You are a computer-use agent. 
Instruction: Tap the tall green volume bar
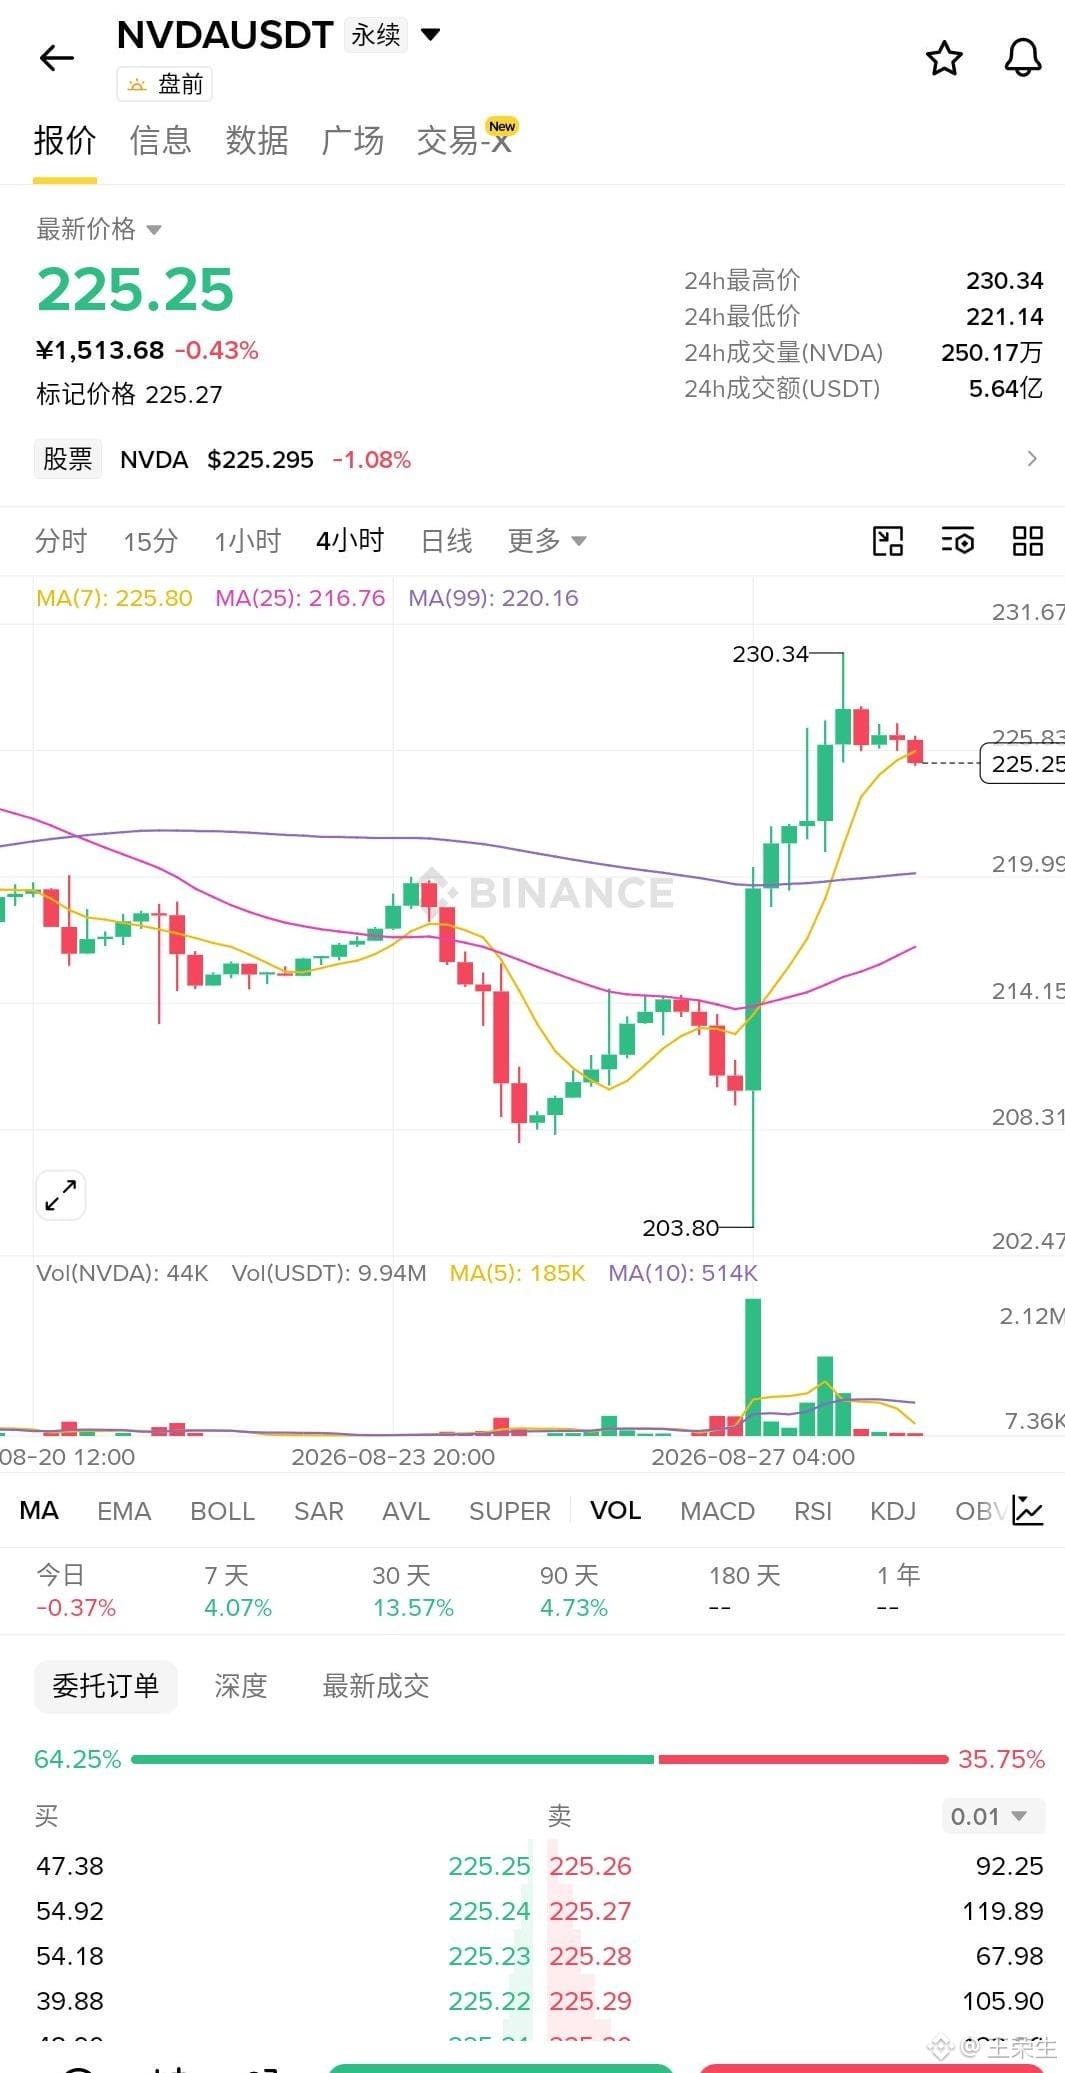click(x=753, y=1366)
